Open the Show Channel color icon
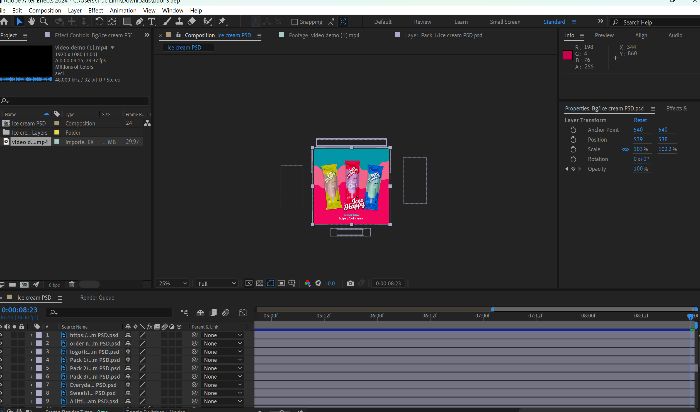Viewport: 700px width, 412px height. coord(308,283)
